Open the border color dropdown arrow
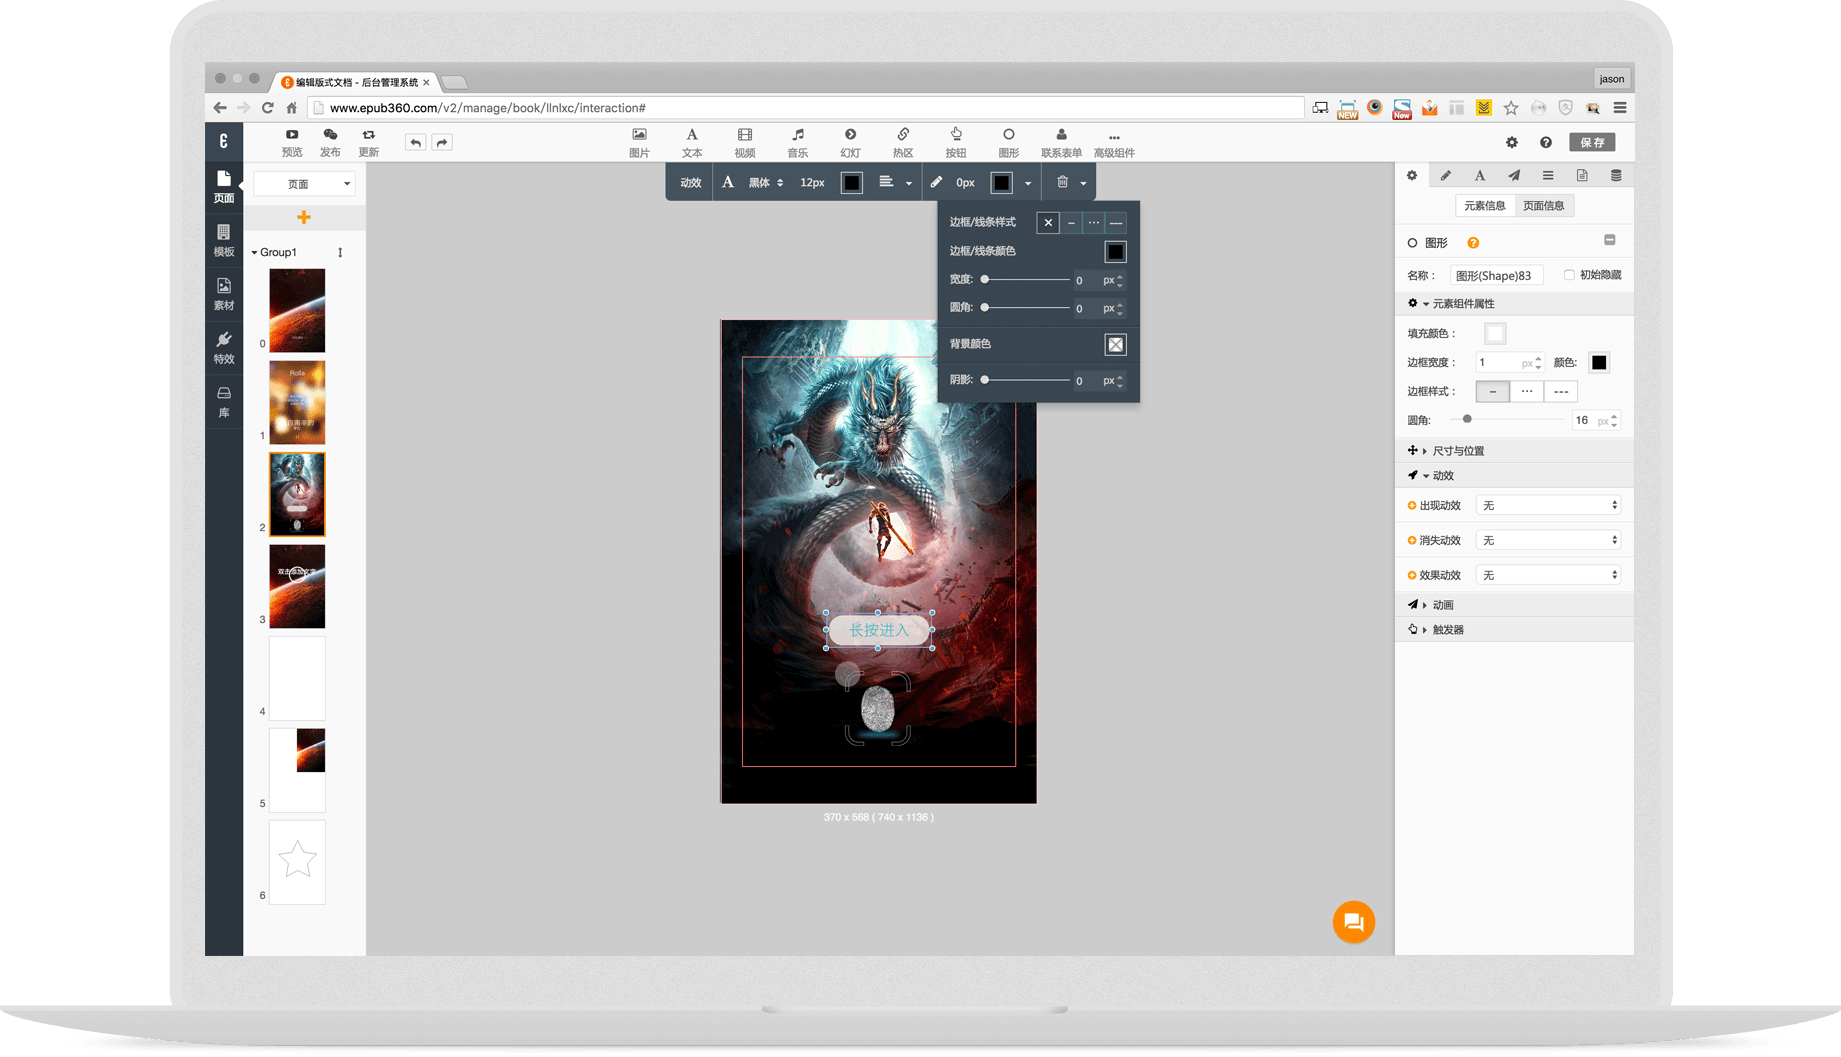Screen dimensions: 1841x1057 point(1028,183)
